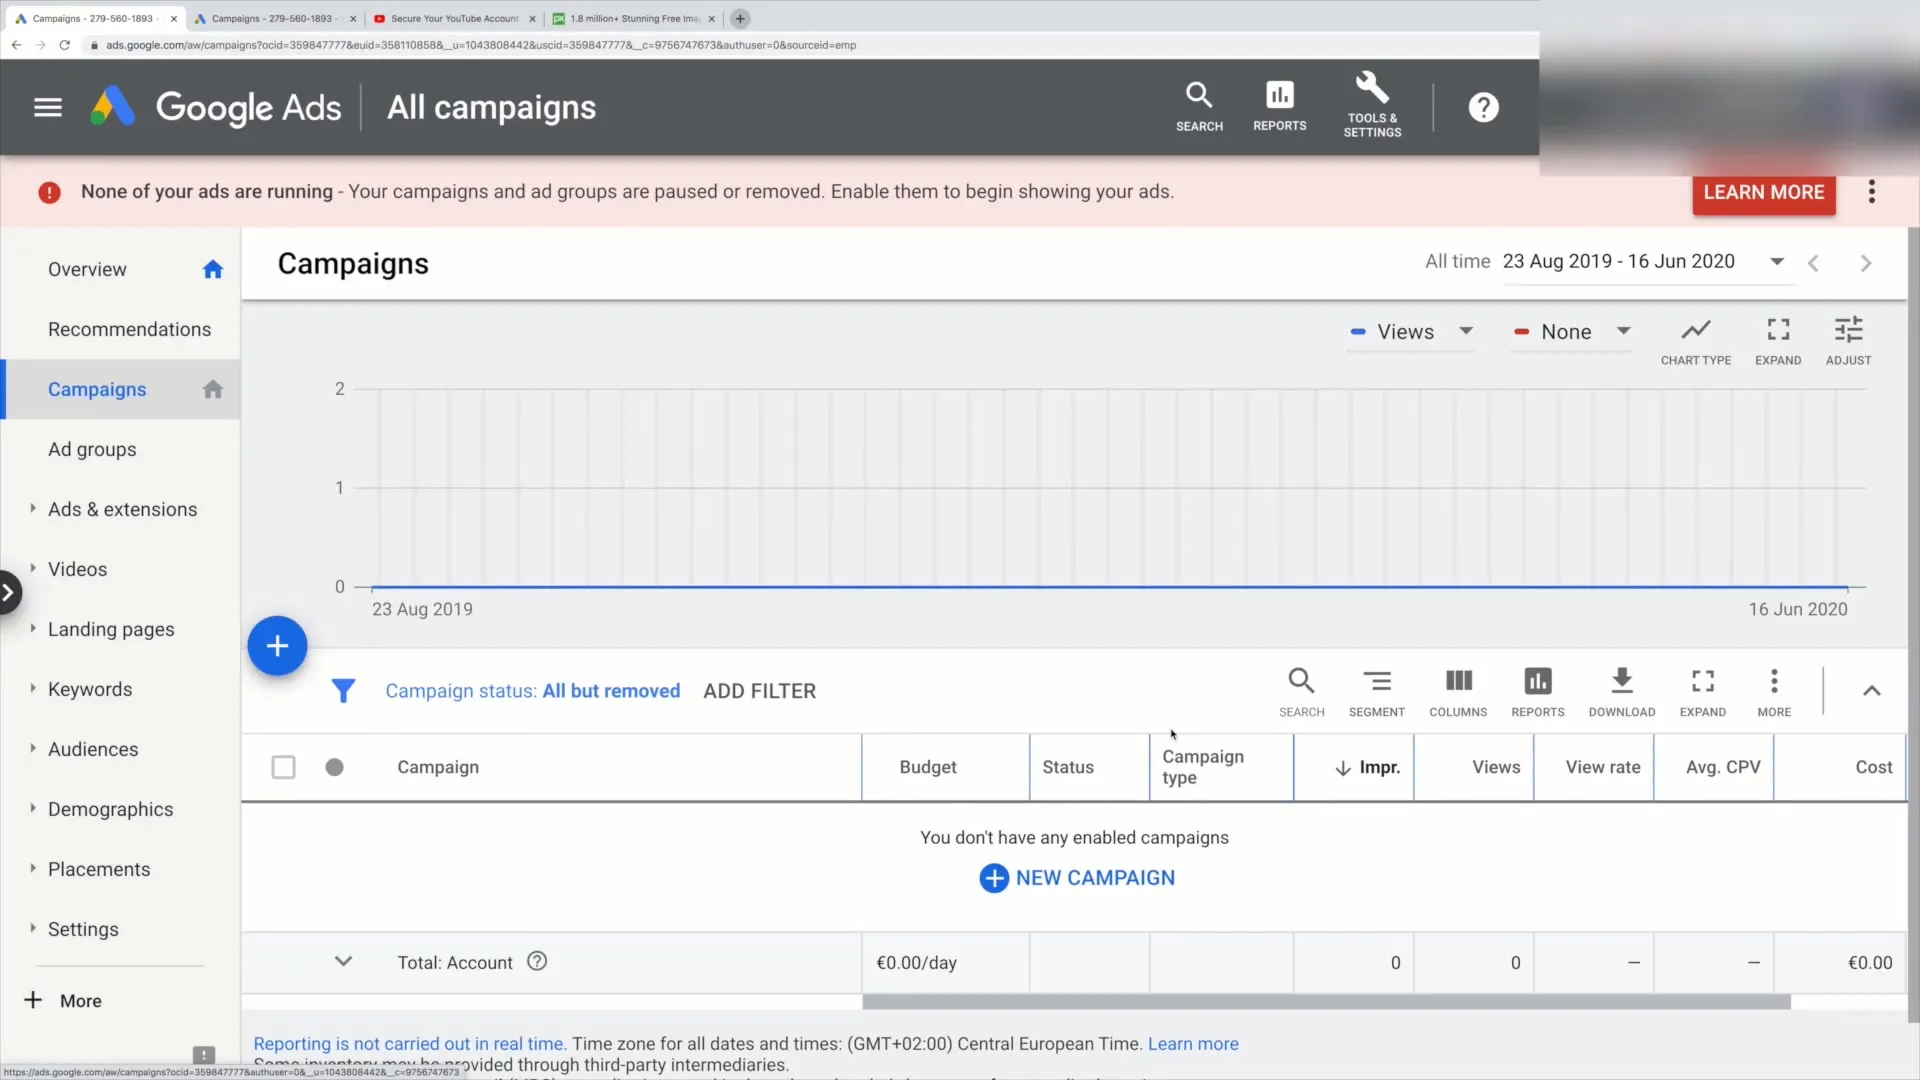The image size is (1920, 1080).
Task: Search the campaigns table
Action: 1301,692
